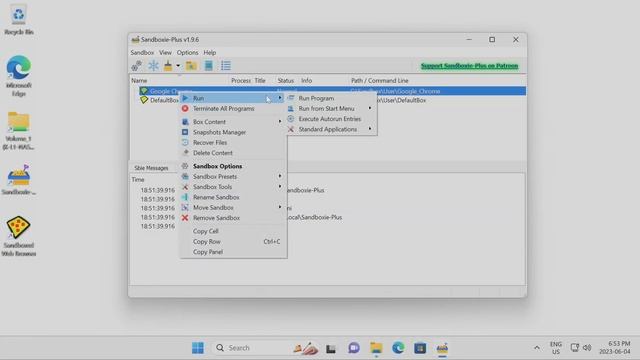The image size is (640, 360).
Task: Click the Sandboxie-Plus taskbar icon
Action: coord(442,348)
